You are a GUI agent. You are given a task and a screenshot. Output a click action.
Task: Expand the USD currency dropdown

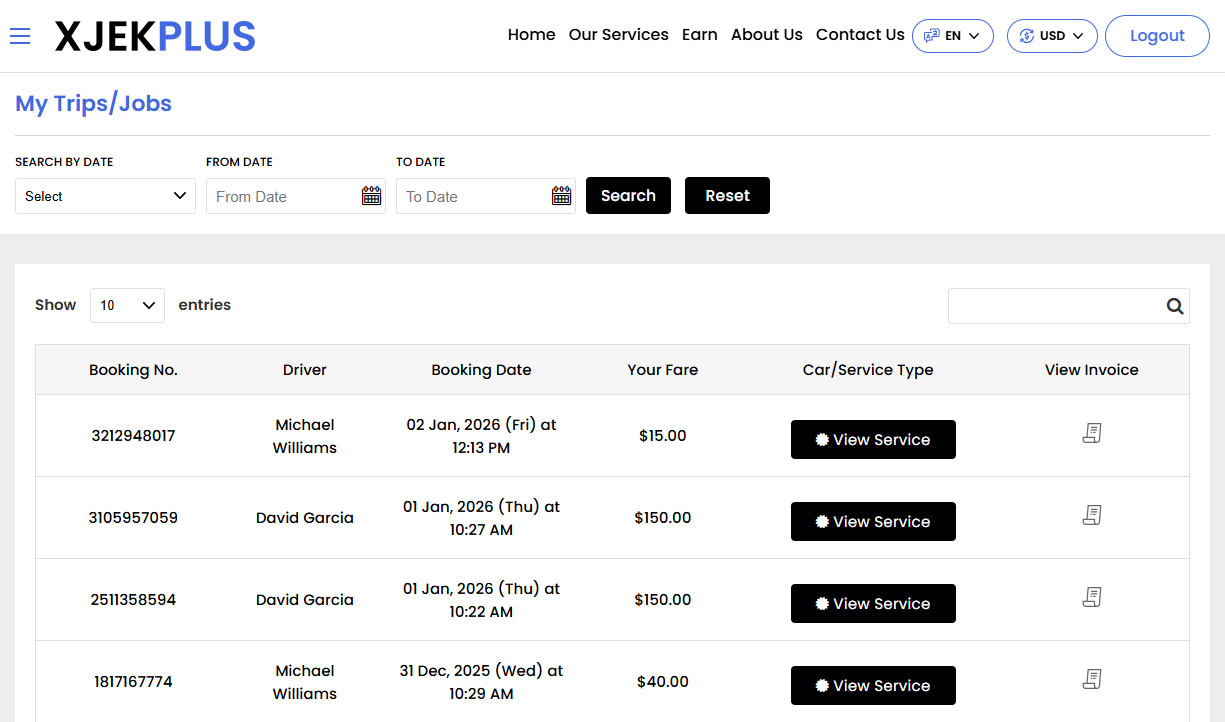pyautogui.click(x=1051, y=36)
